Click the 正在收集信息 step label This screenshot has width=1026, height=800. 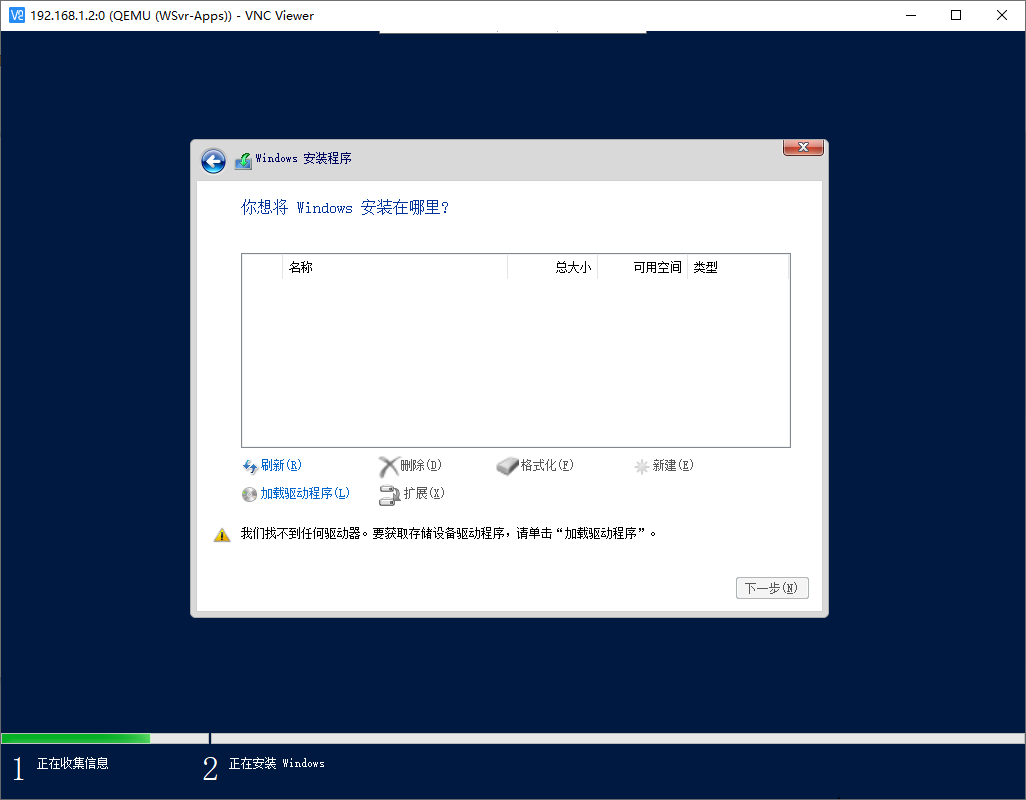73,763
